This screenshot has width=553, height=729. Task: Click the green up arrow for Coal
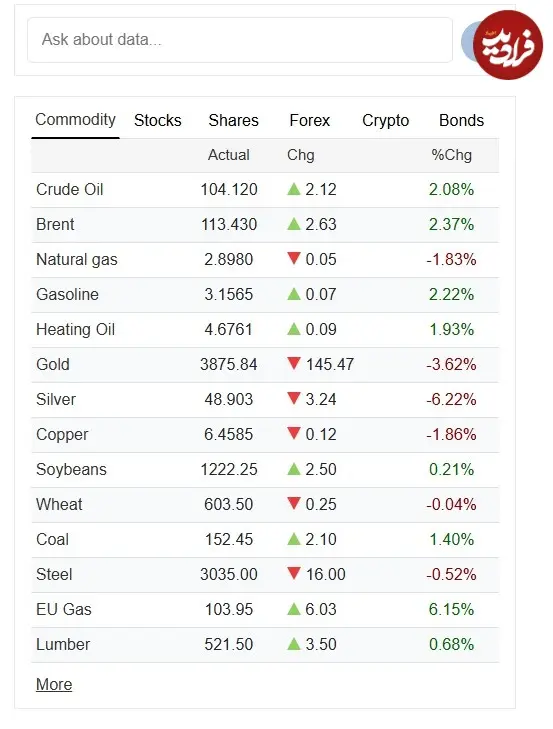294,539
